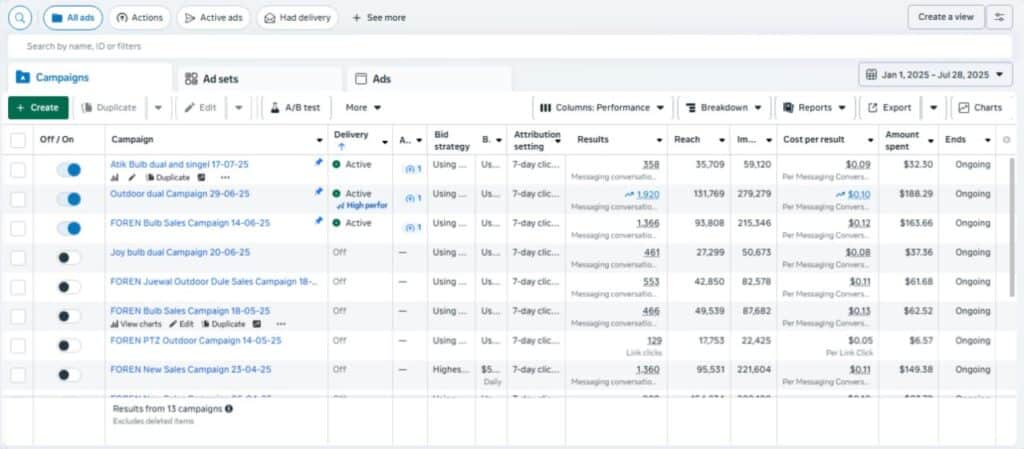Open FOREN PTZ Outdoor Campaign 14-05-25 link
The height and width of the screenshot is (449, 1024).
click(196, 340)
